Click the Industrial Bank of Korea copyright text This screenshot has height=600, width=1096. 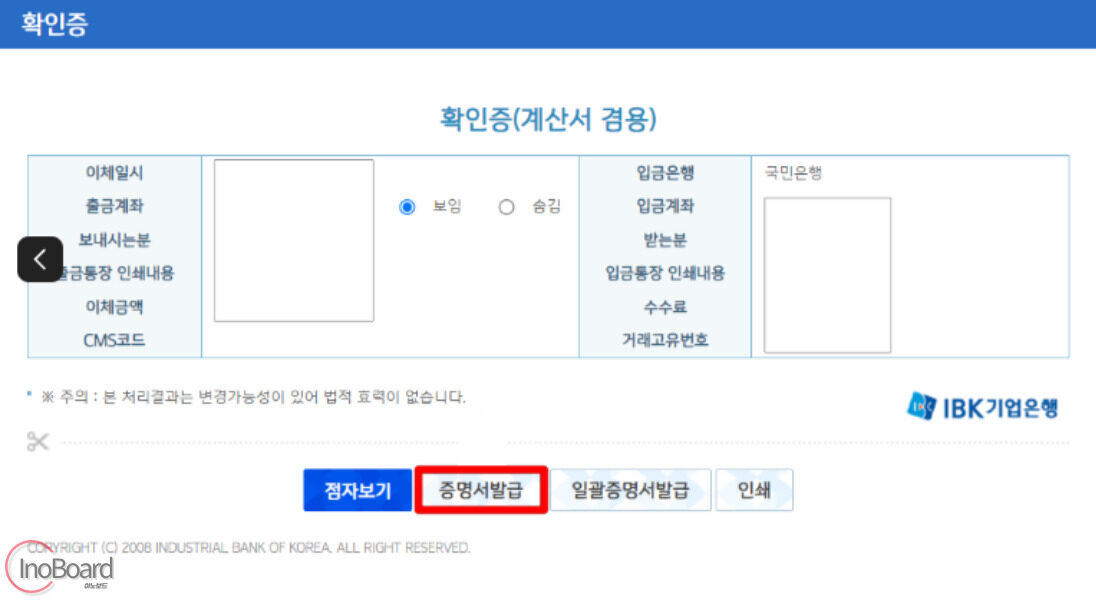pos(248,548)
